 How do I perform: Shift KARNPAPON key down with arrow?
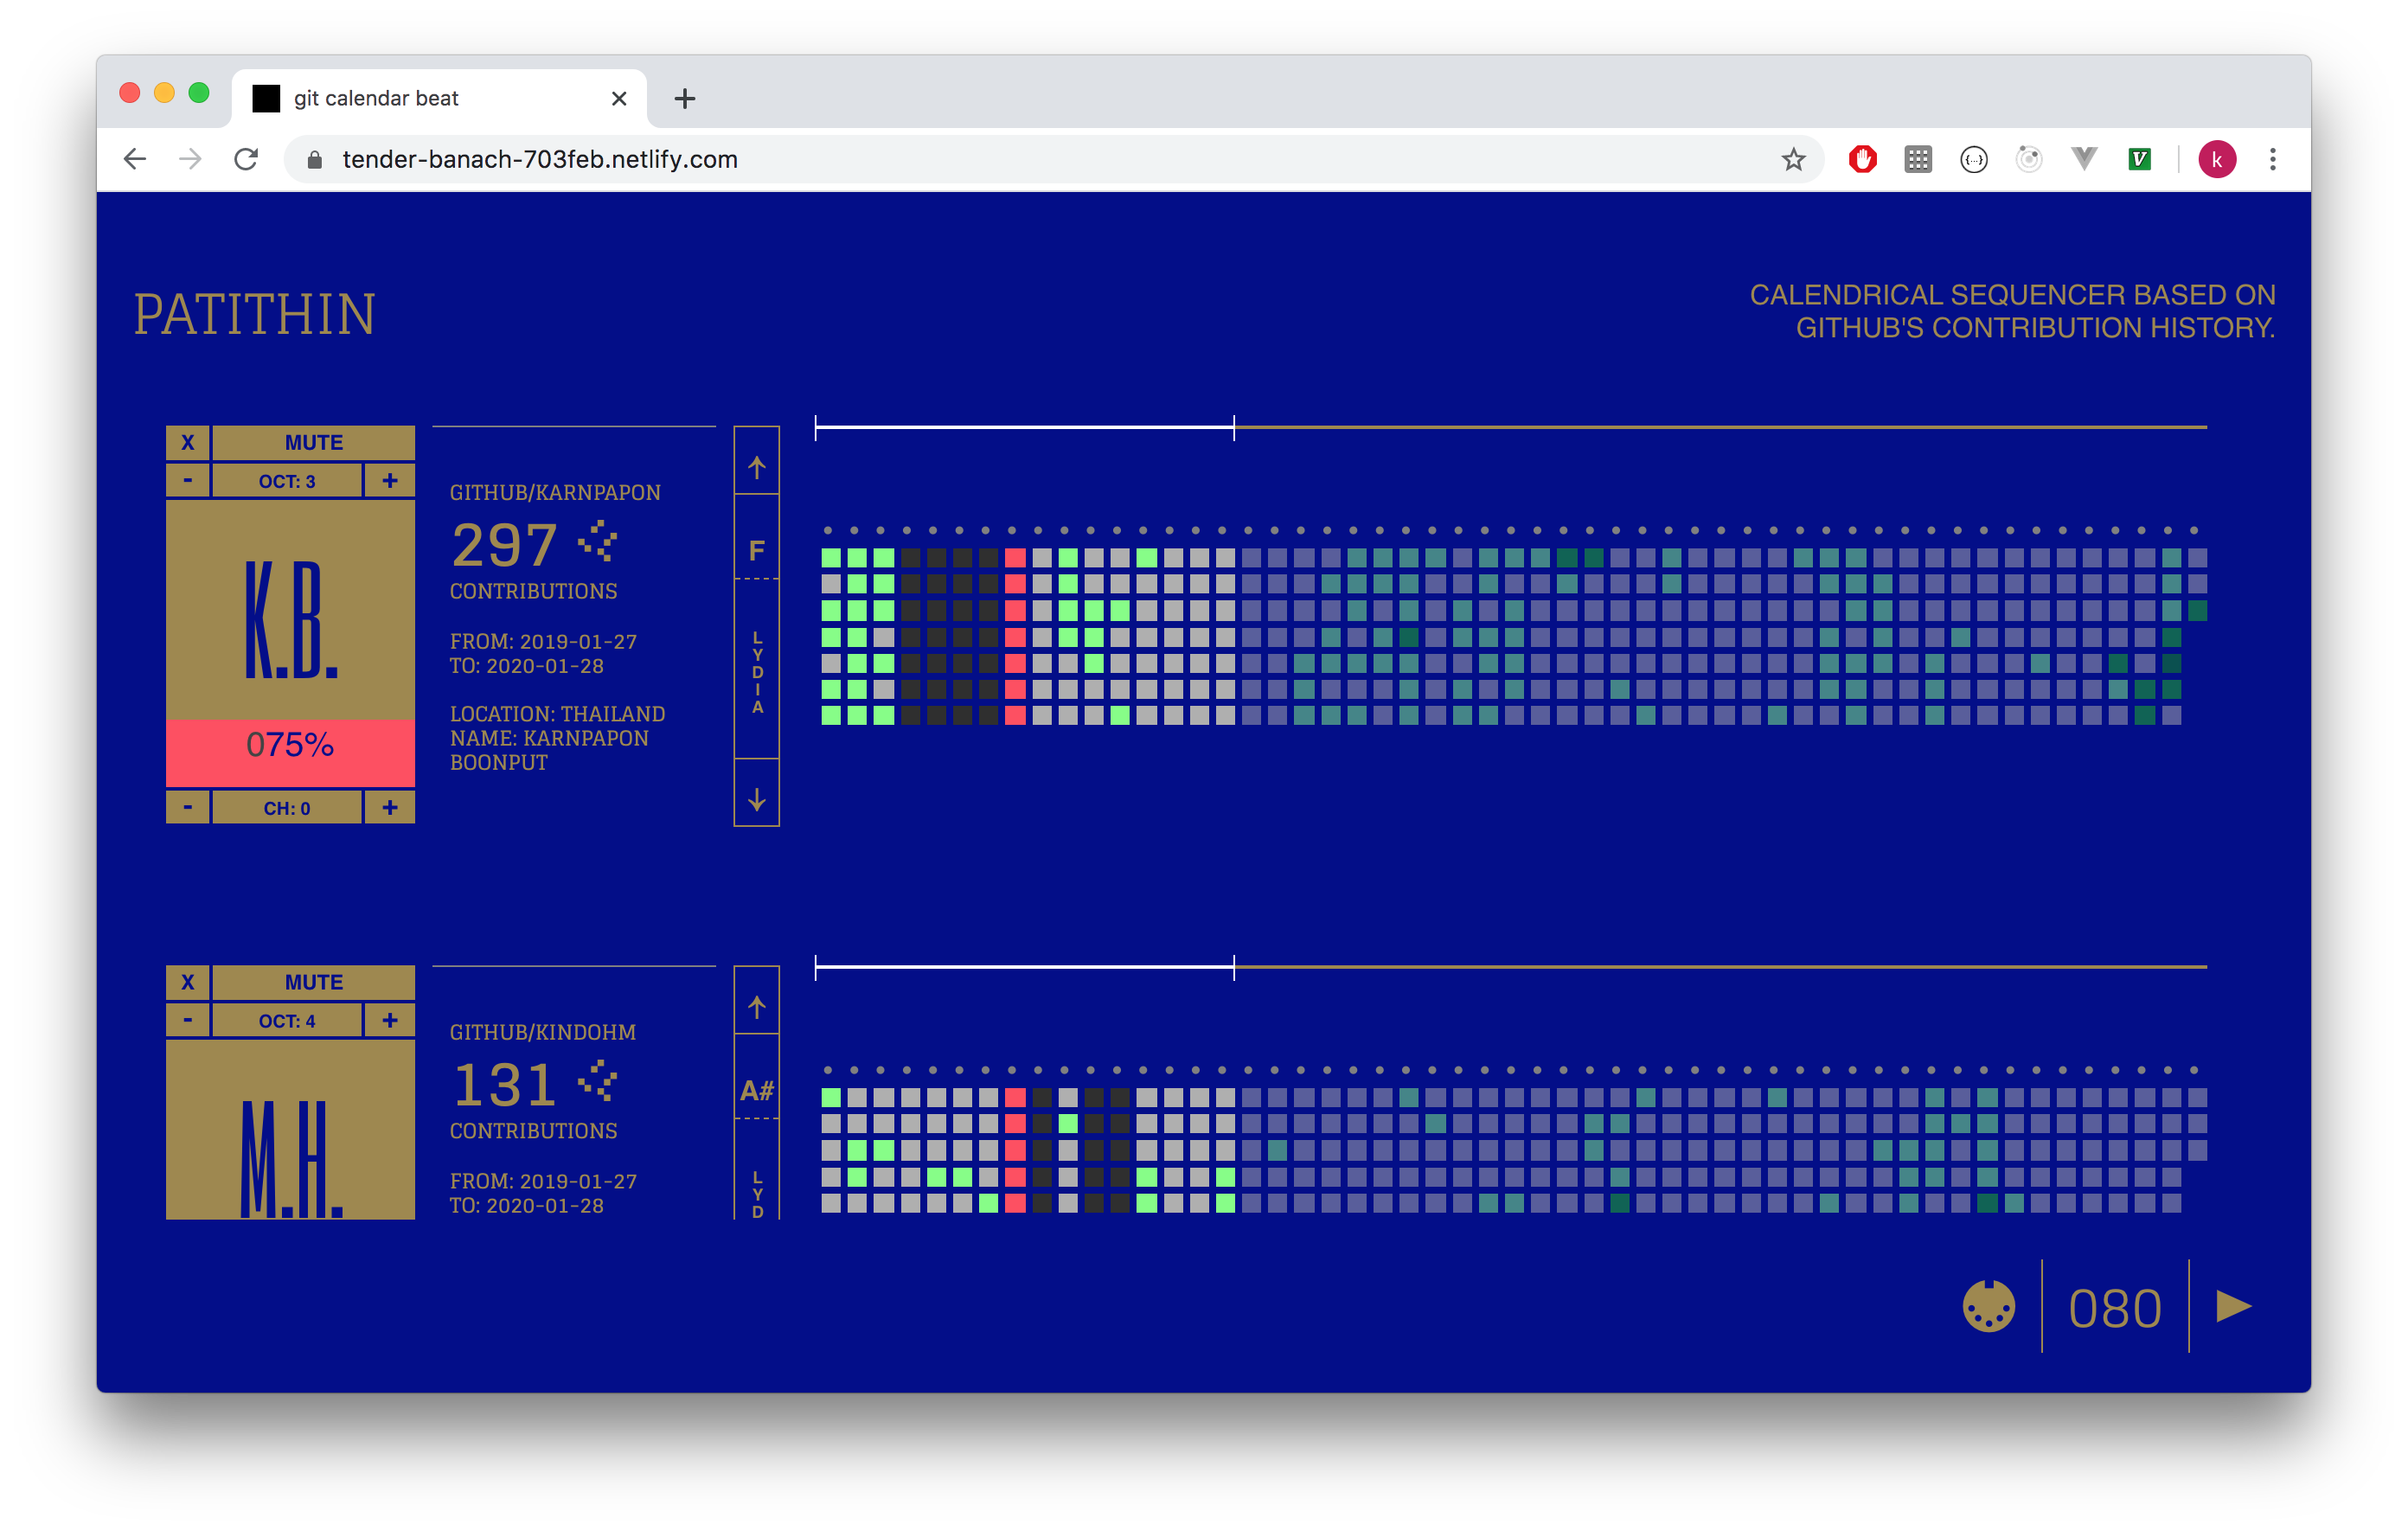[x=757, y=799]
